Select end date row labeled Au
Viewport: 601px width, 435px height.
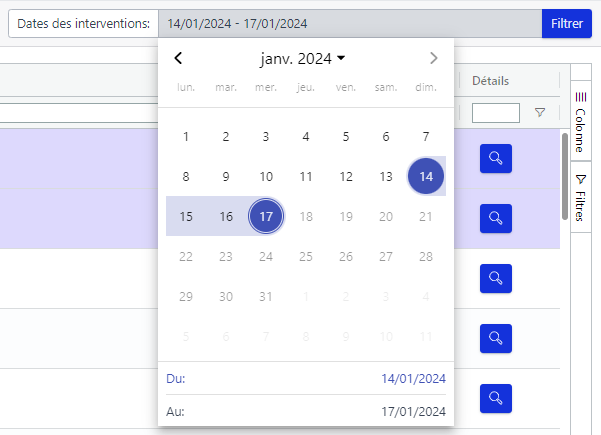pyautogui.click(x=306, y=411)
